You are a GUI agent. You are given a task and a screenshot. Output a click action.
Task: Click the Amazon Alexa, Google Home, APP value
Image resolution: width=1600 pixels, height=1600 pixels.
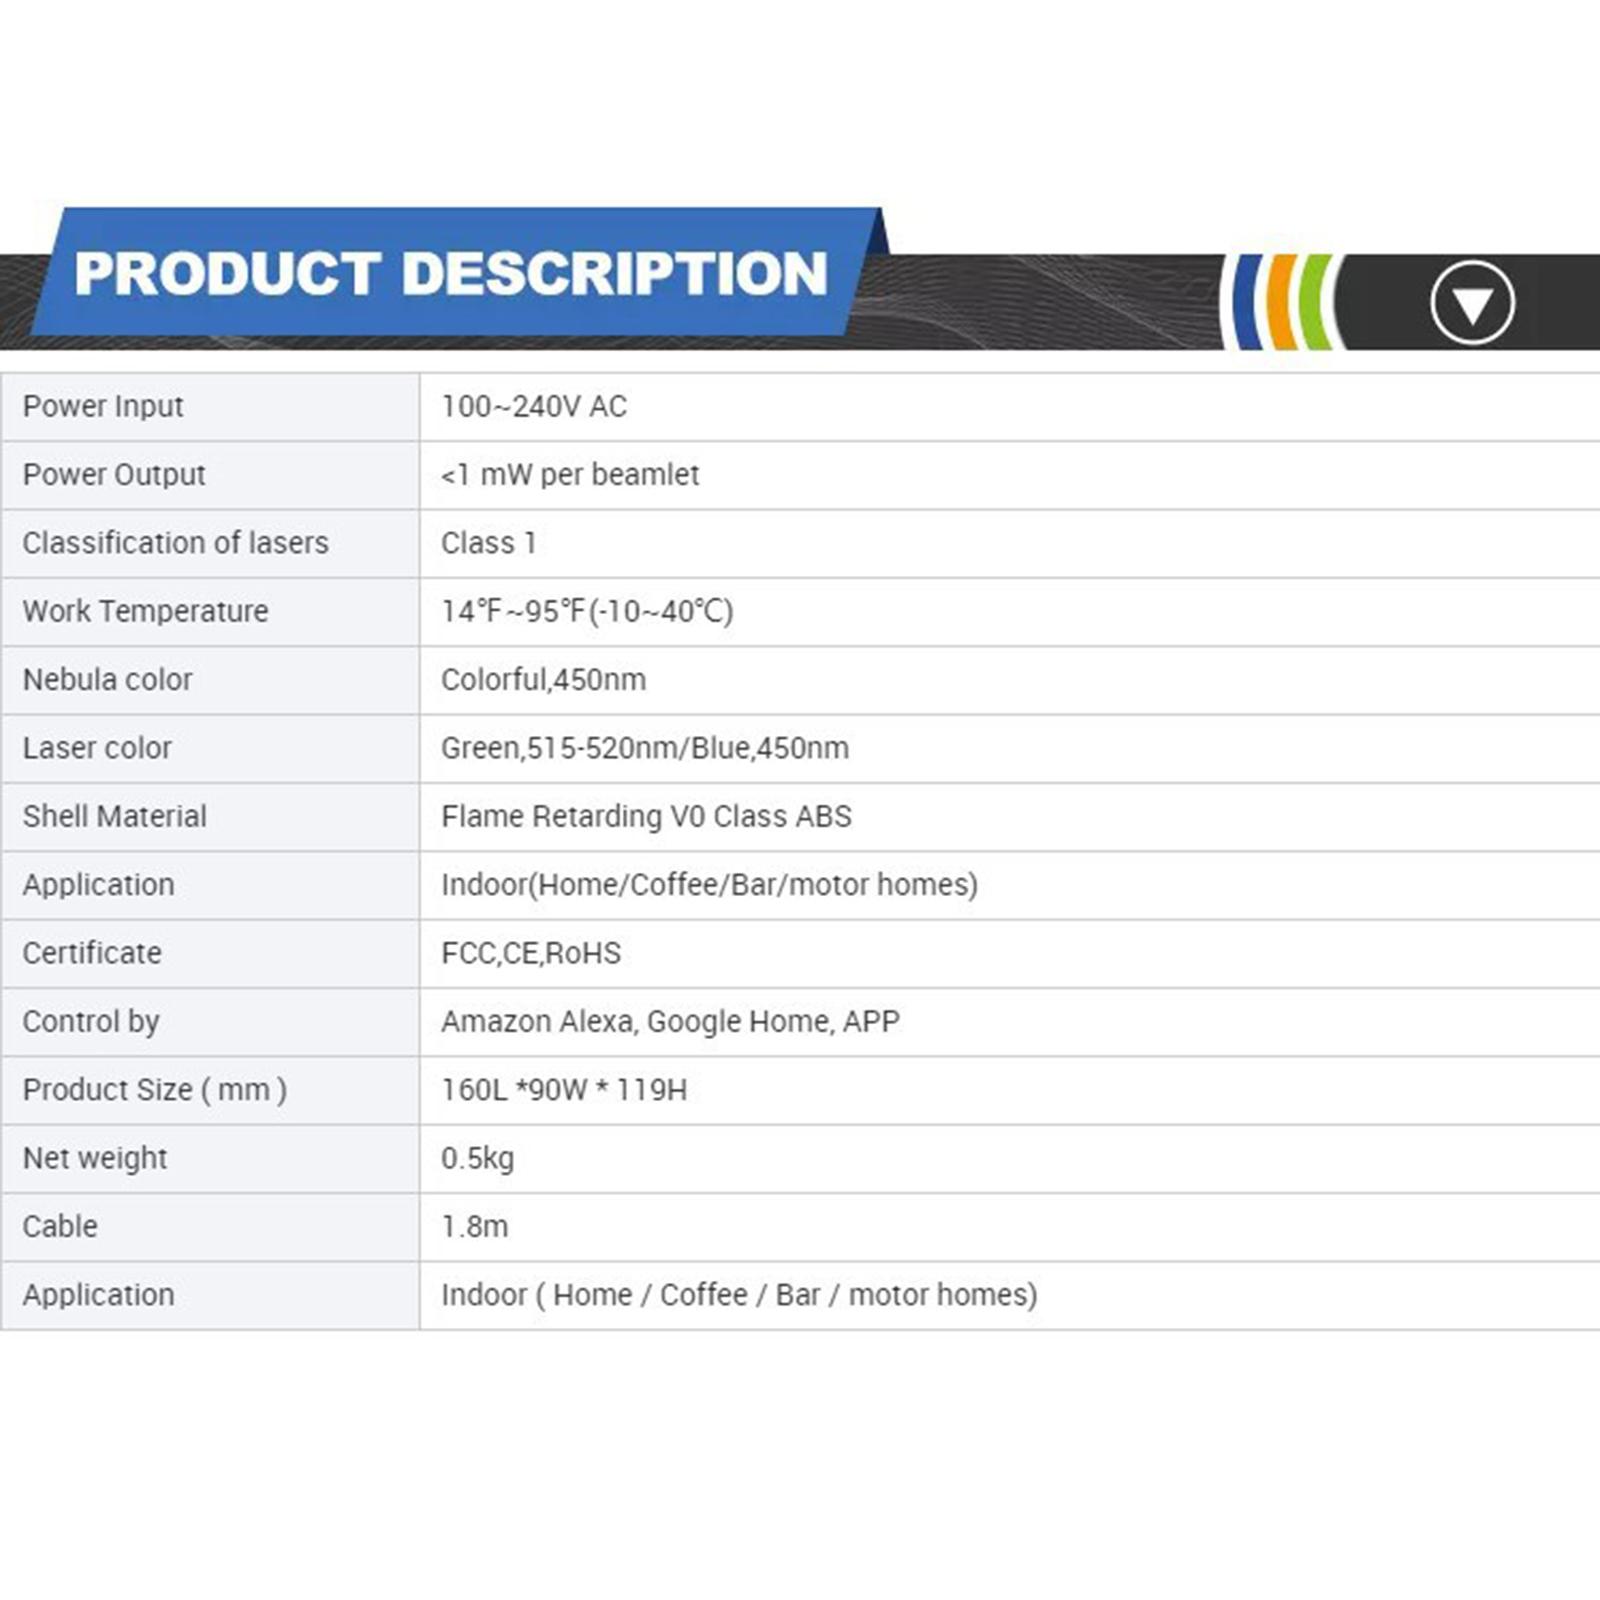[x=670, y=1021]
